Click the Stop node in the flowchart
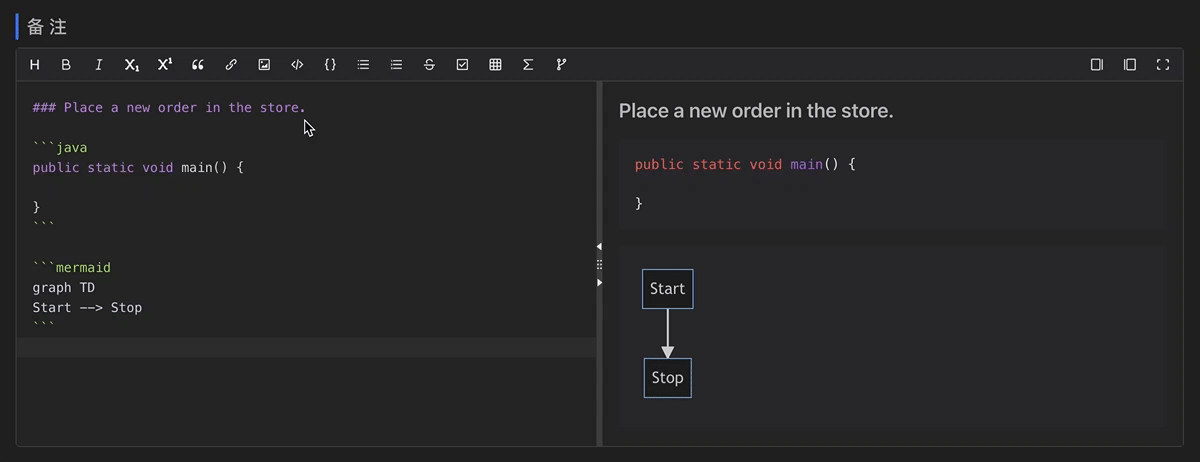This screenshot has width=1200, height=462. 667,378
